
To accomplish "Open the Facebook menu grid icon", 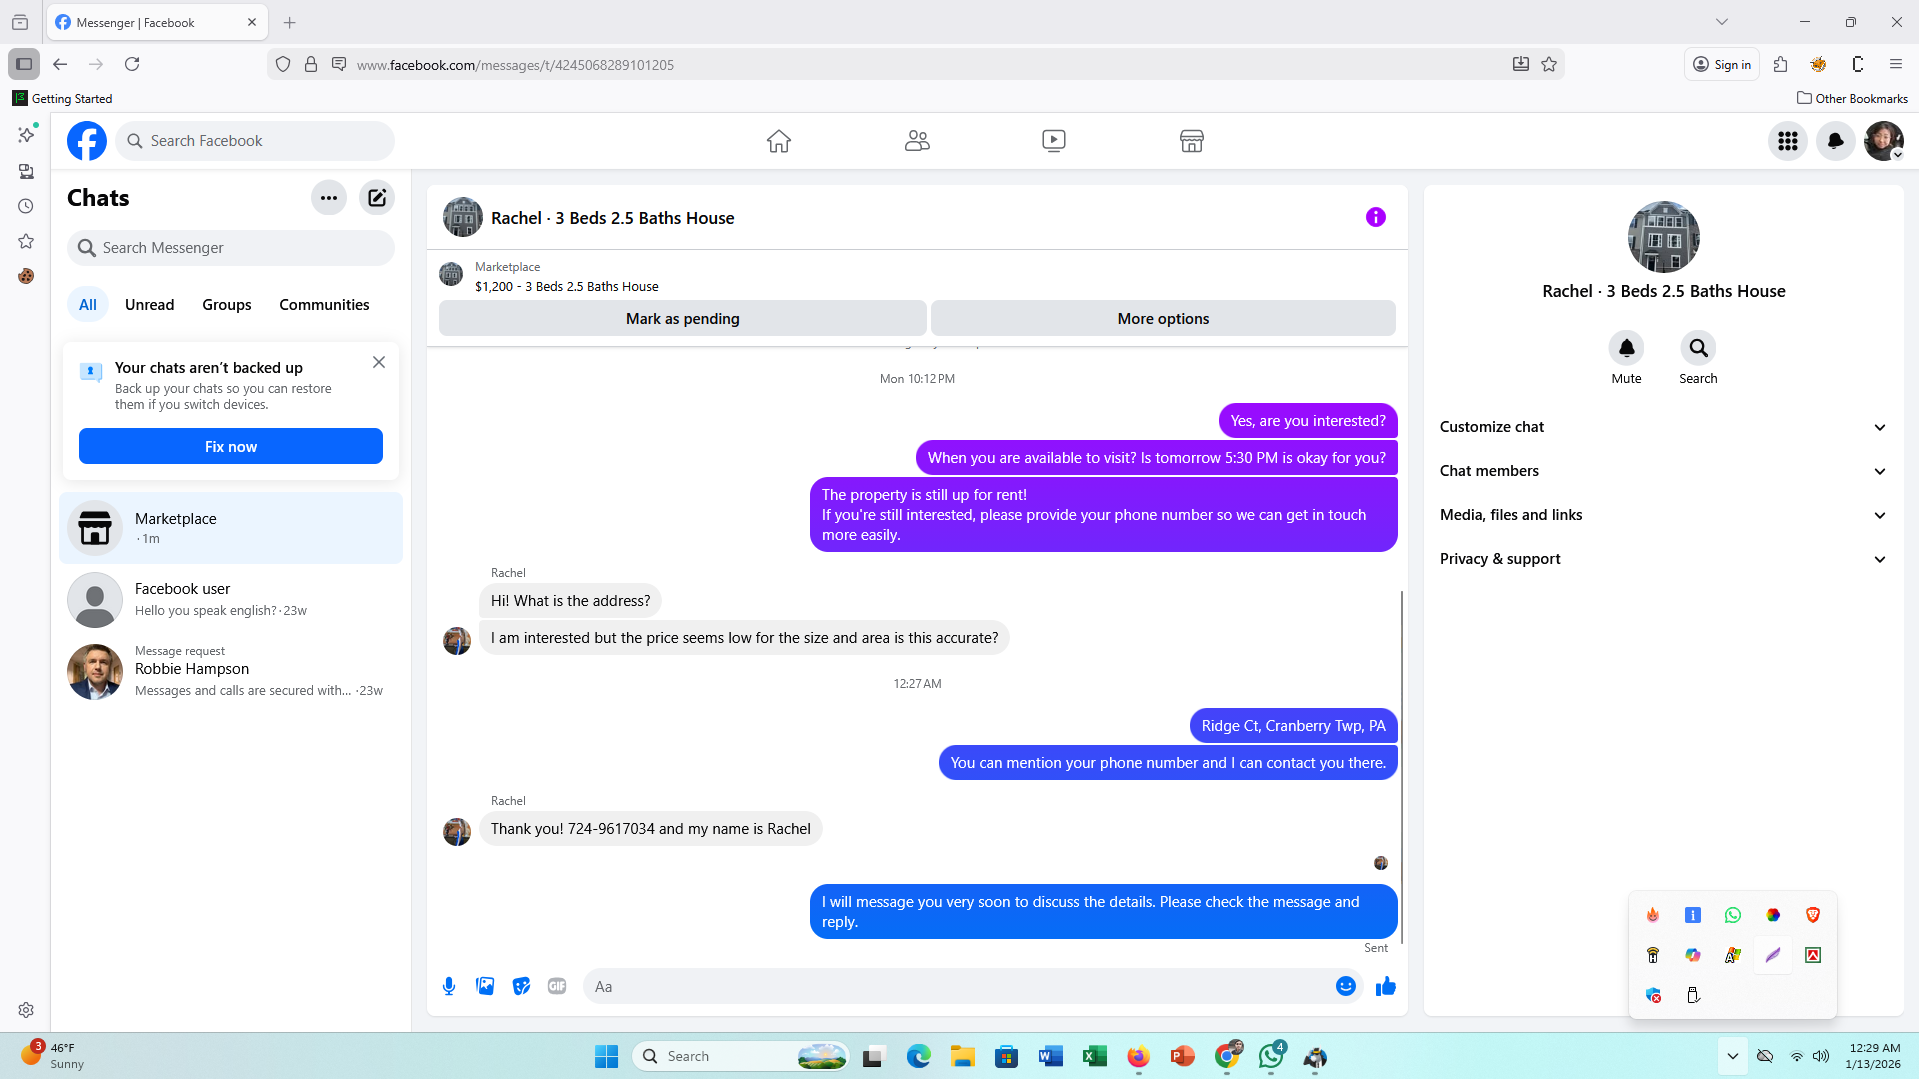I will [1788, 141].
